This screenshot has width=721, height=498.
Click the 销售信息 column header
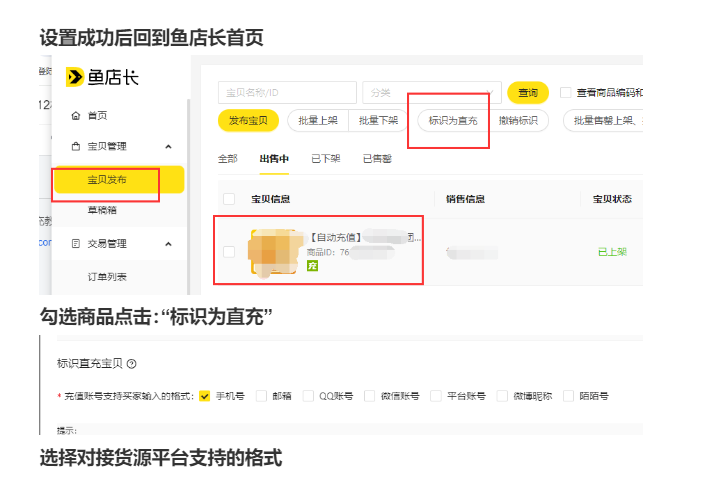465,199
